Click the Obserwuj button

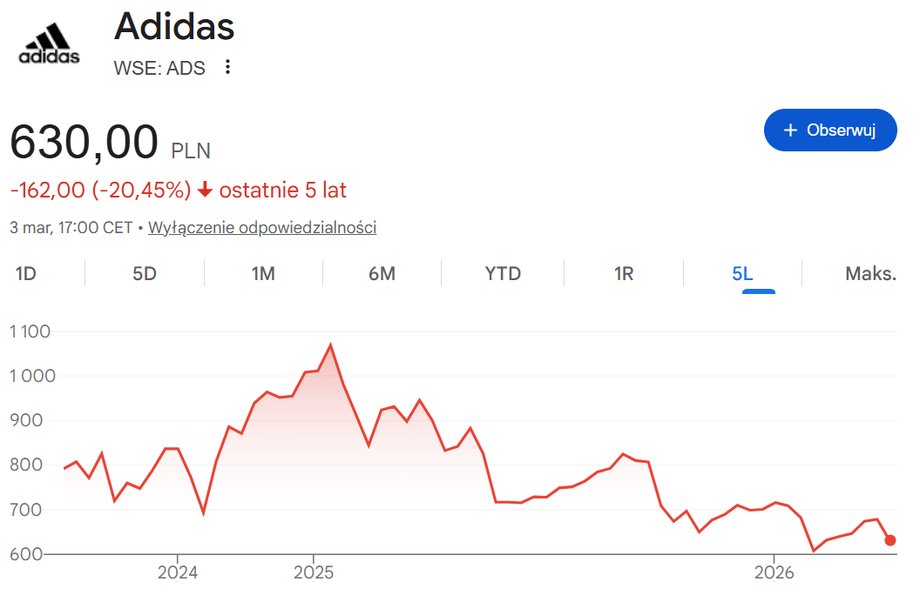[830, 130]
